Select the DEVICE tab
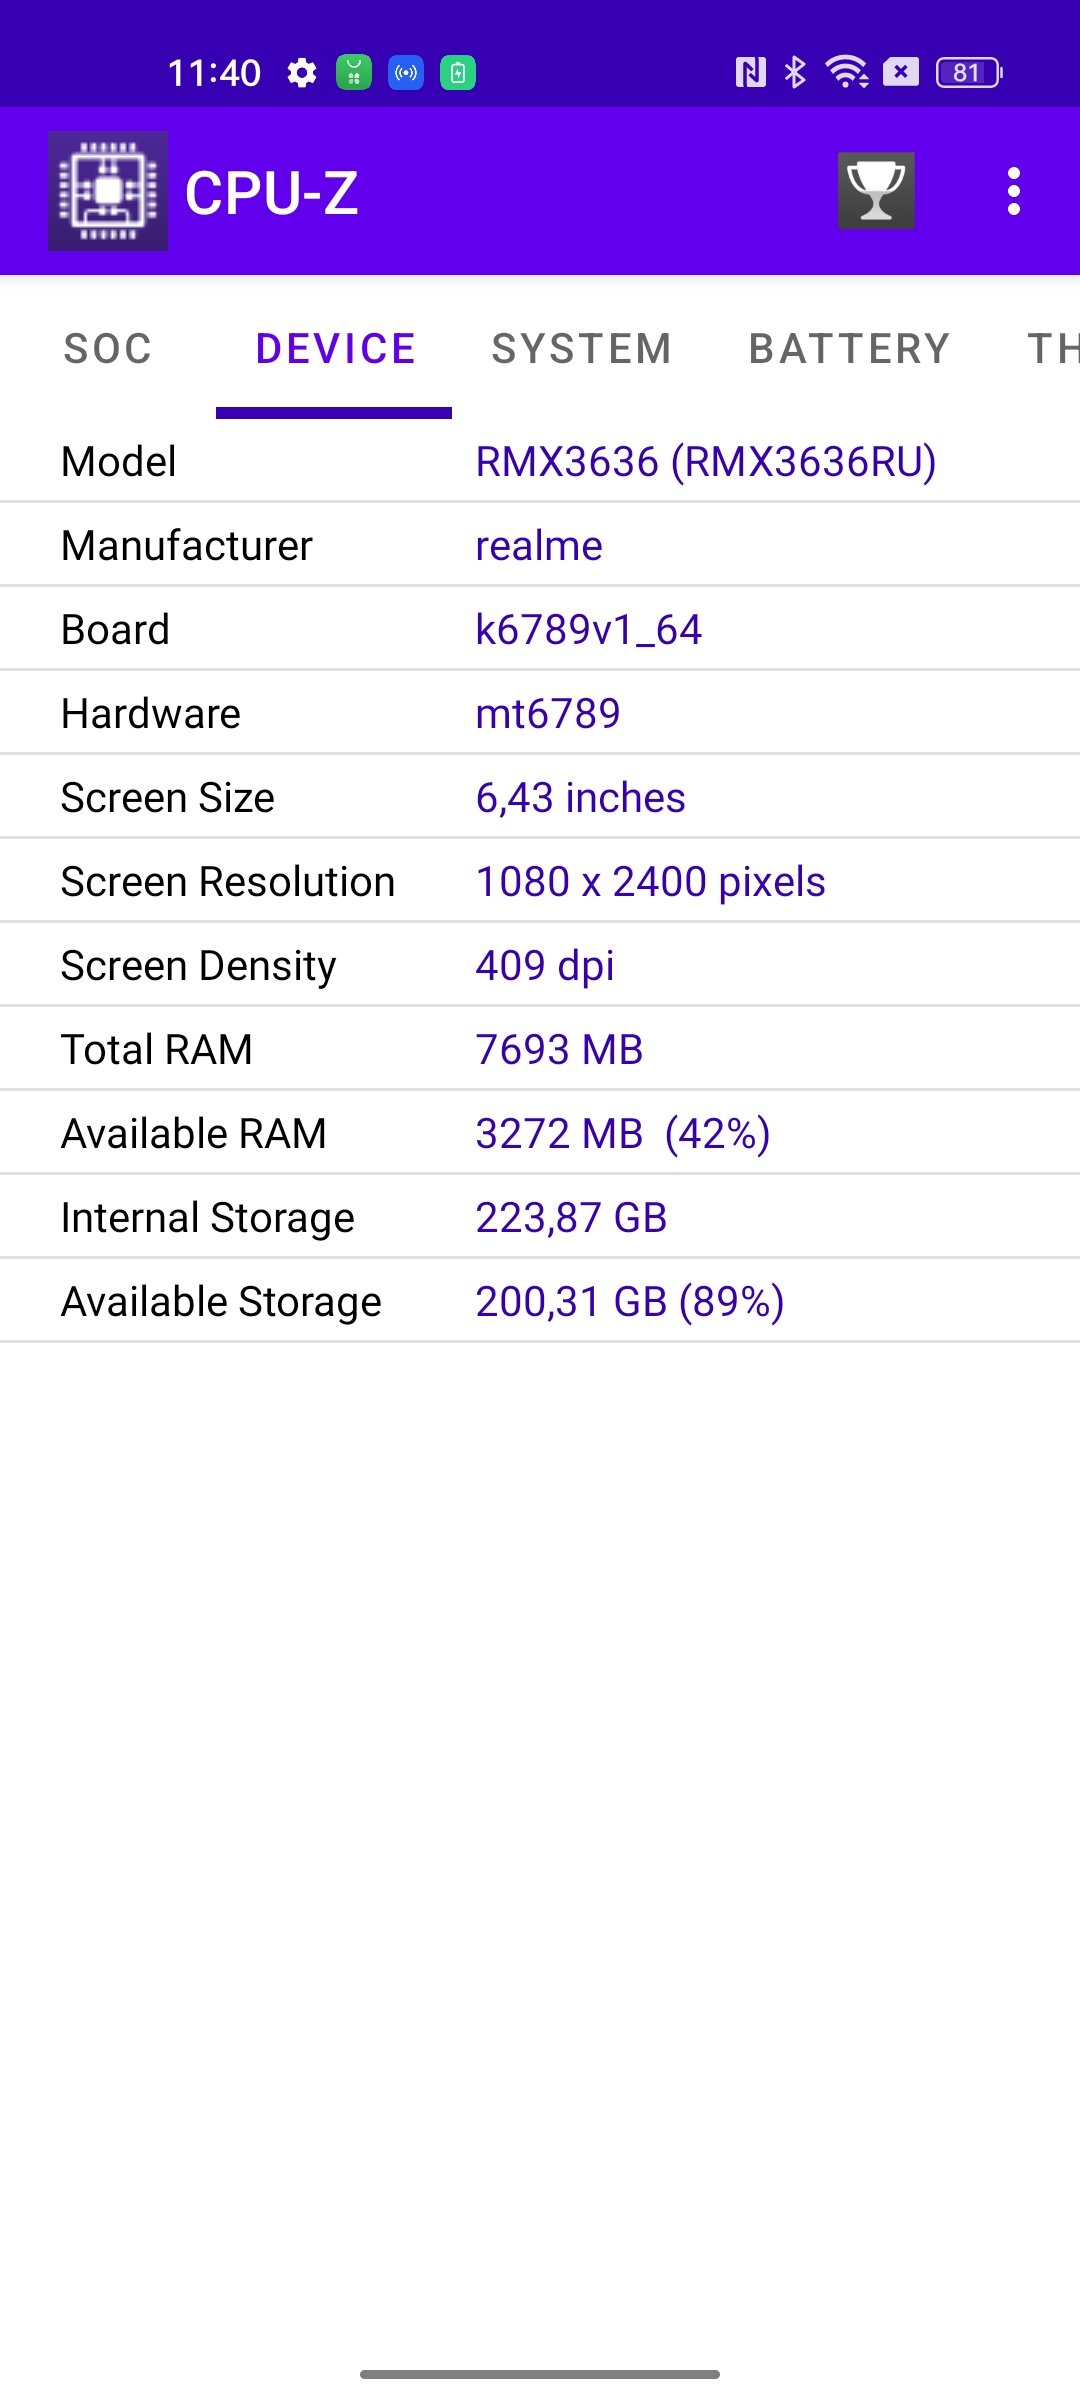Screen dimensions: 1080x2400 click(x=335, y=349)
